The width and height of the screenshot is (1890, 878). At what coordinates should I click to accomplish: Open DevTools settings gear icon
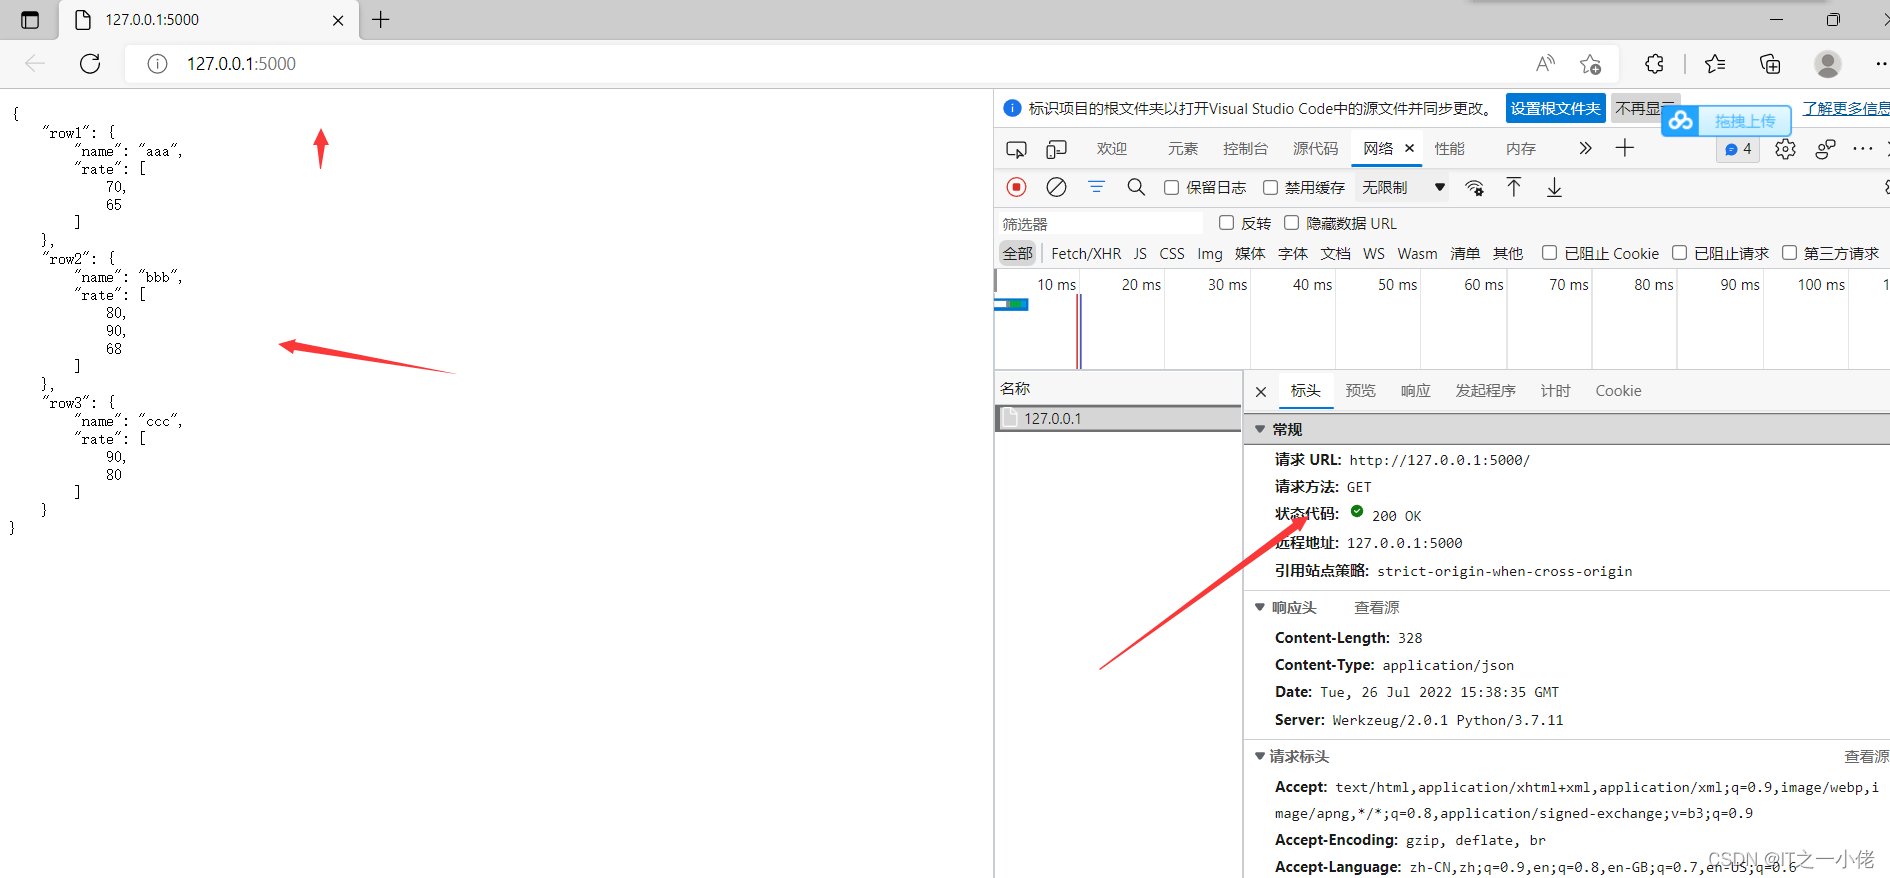(x=1785, y=149)
